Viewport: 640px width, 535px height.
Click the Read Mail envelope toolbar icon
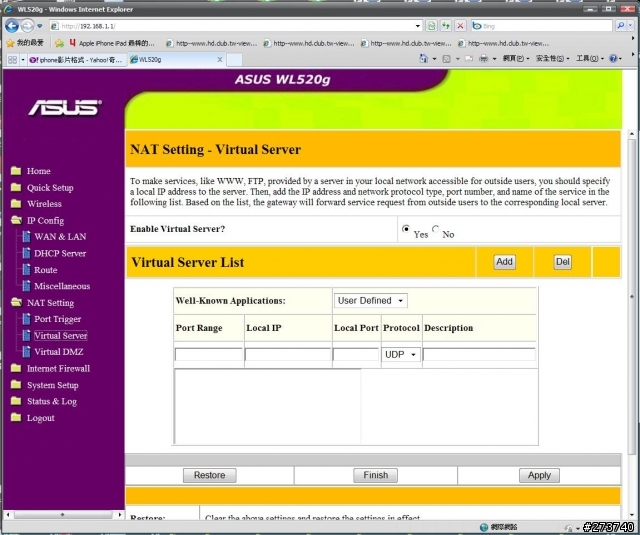(469, 59)
